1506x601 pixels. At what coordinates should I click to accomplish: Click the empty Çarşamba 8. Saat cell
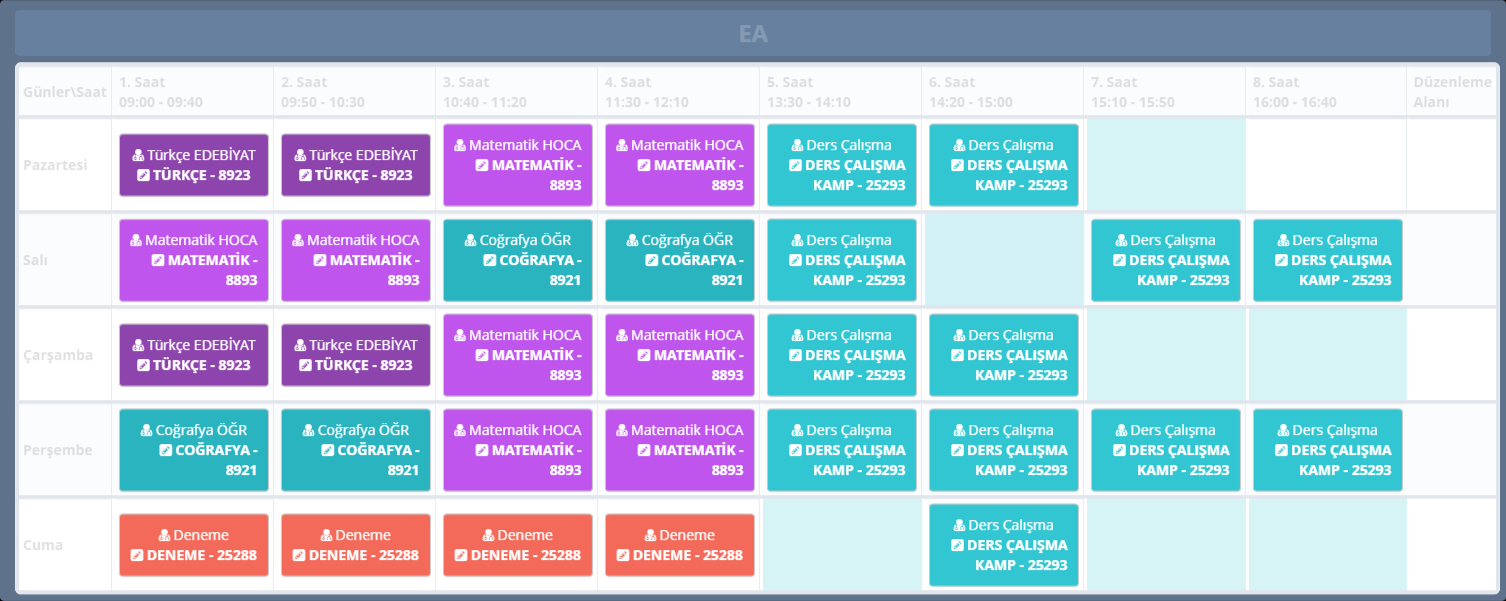(x=1327, y=355)
